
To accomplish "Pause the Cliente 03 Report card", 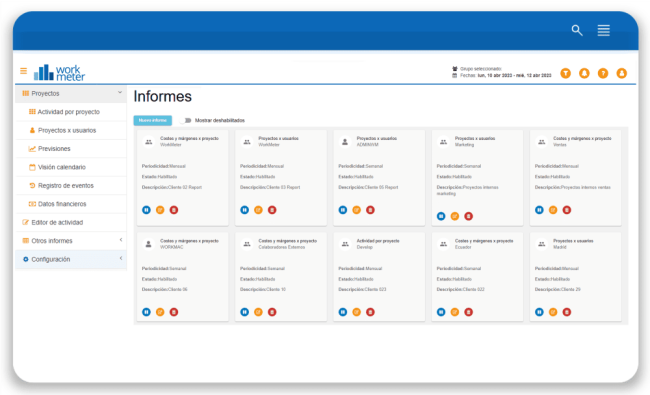I will pos(245,210).
